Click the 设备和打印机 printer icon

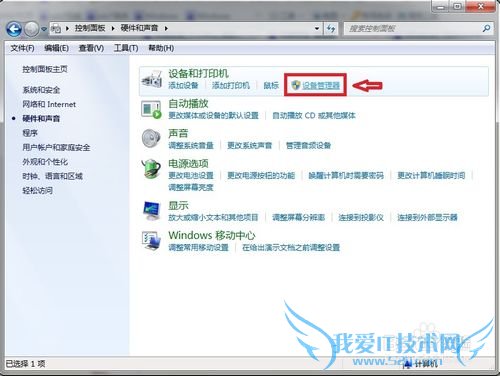(152, 79)
